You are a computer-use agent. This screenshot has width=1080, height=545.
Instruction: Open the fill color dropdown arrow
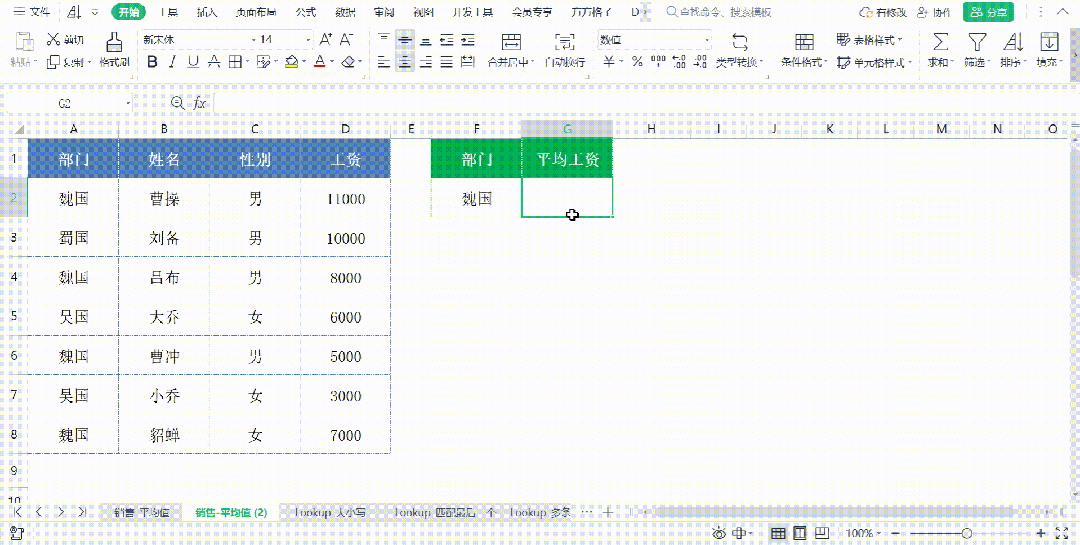(x=304, y=62)
